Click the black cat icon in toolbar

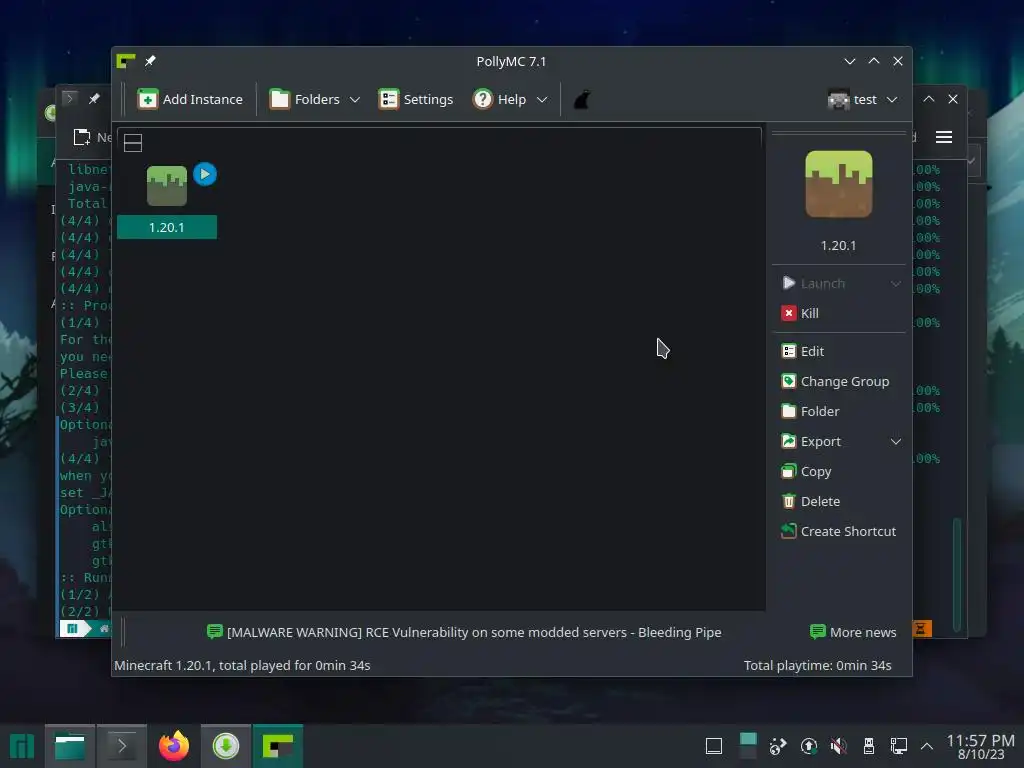click(582, 100)
